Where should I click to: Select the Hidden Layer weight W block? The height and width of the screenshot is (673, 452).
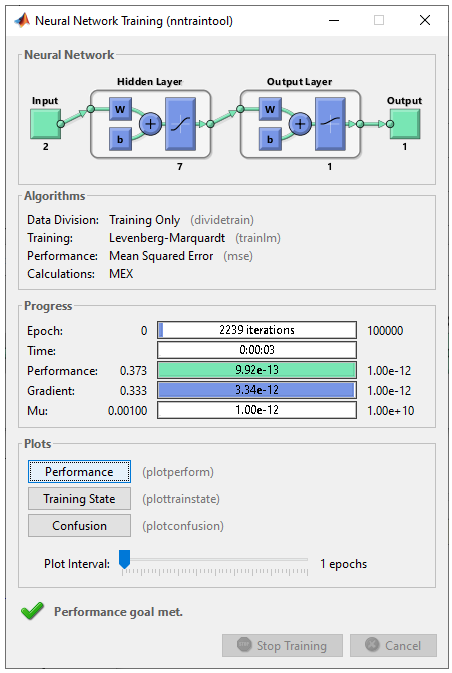[120, 109]
